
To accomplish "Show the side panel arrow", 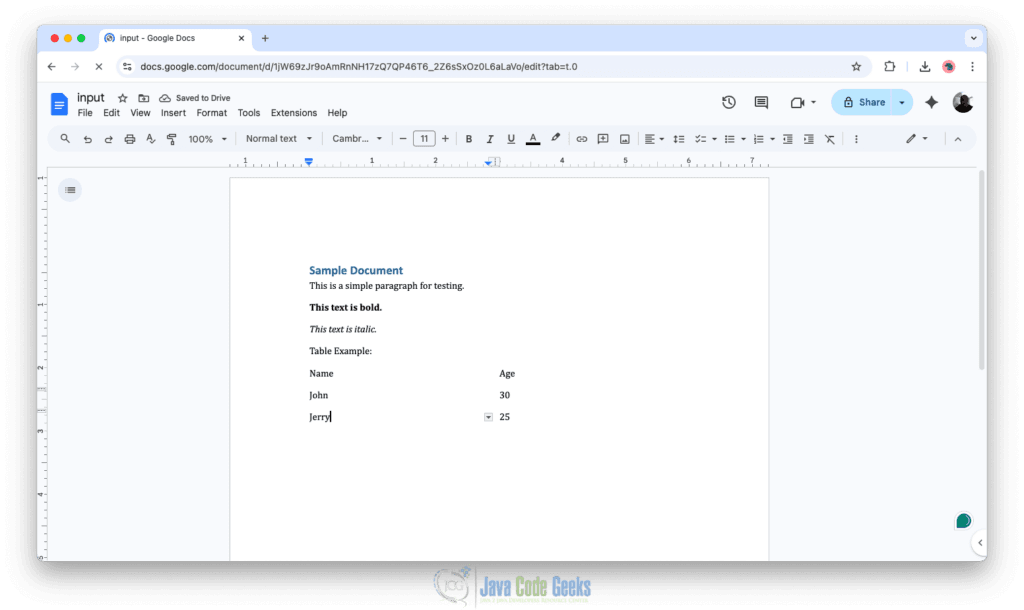I will coord(980,543).
